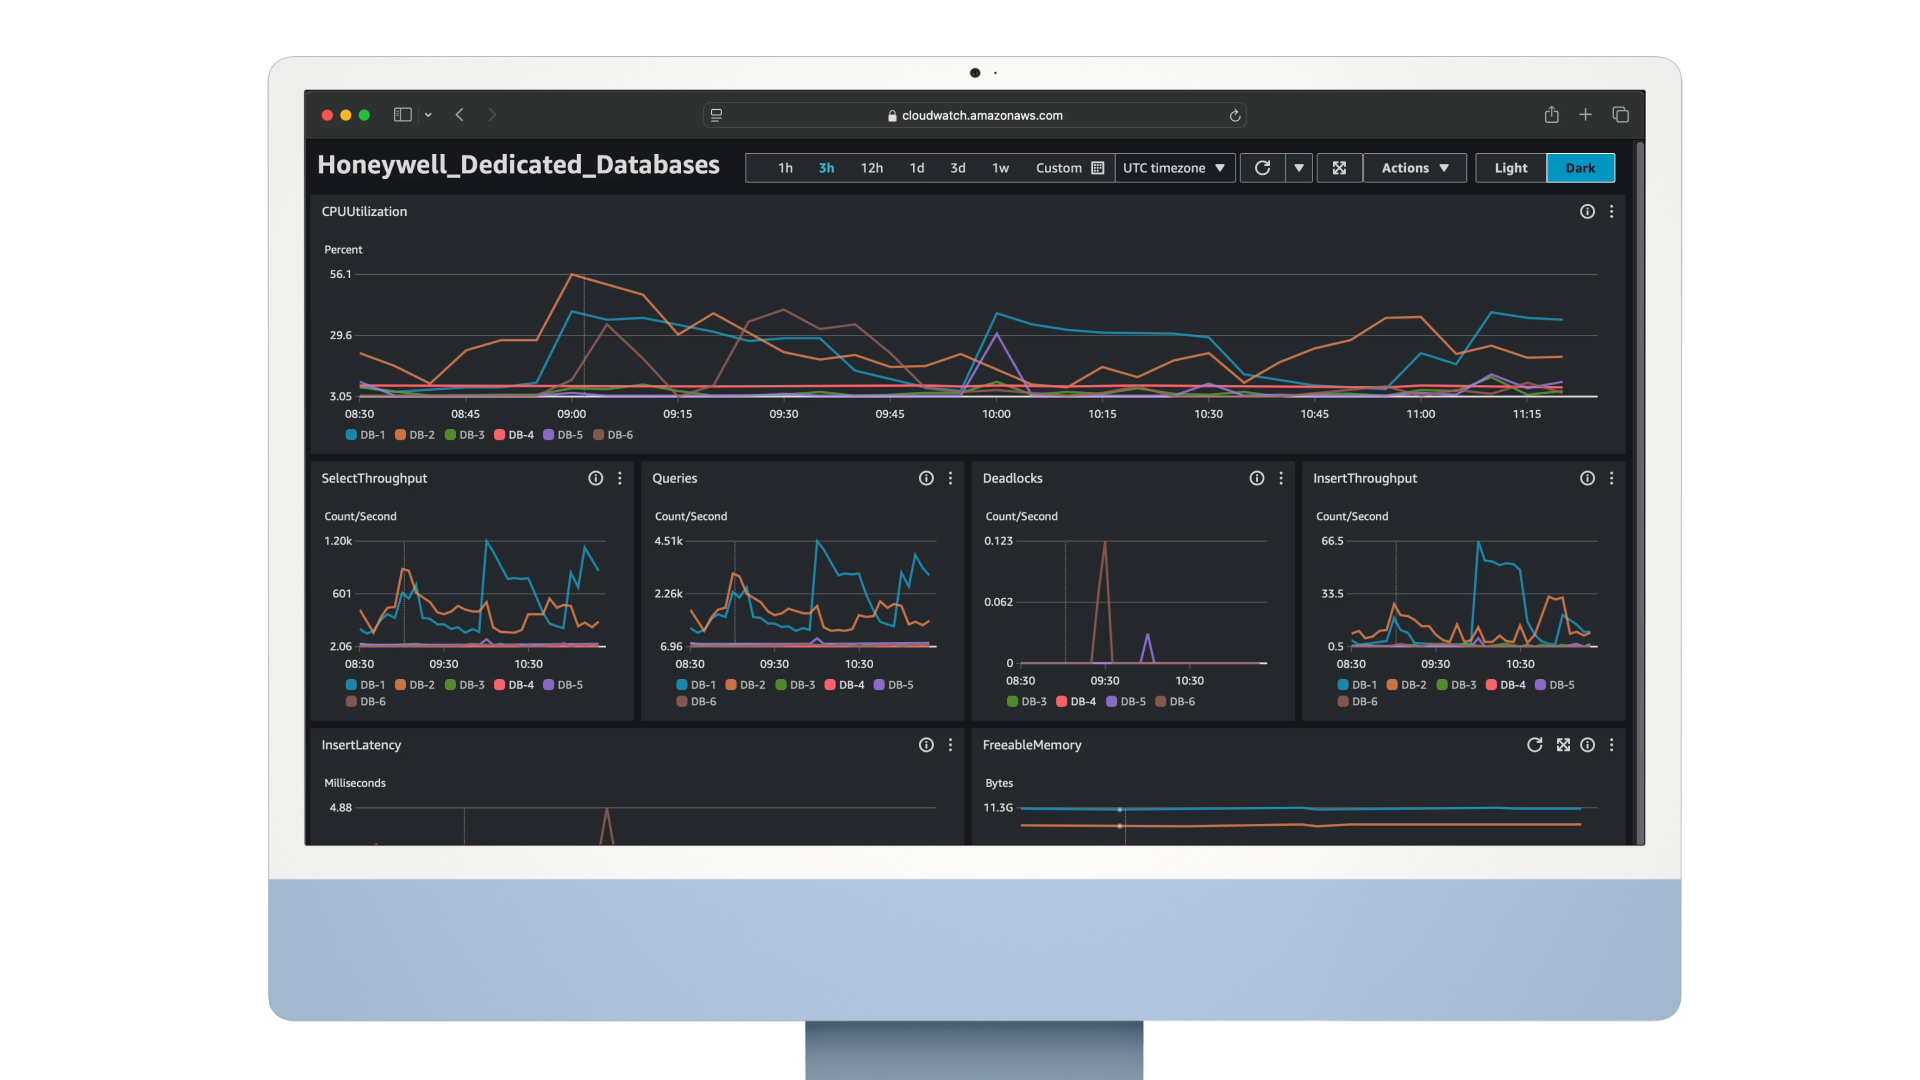Open Custom time range picker
Screen dimensions: 1920x1080
point(1069,168)
